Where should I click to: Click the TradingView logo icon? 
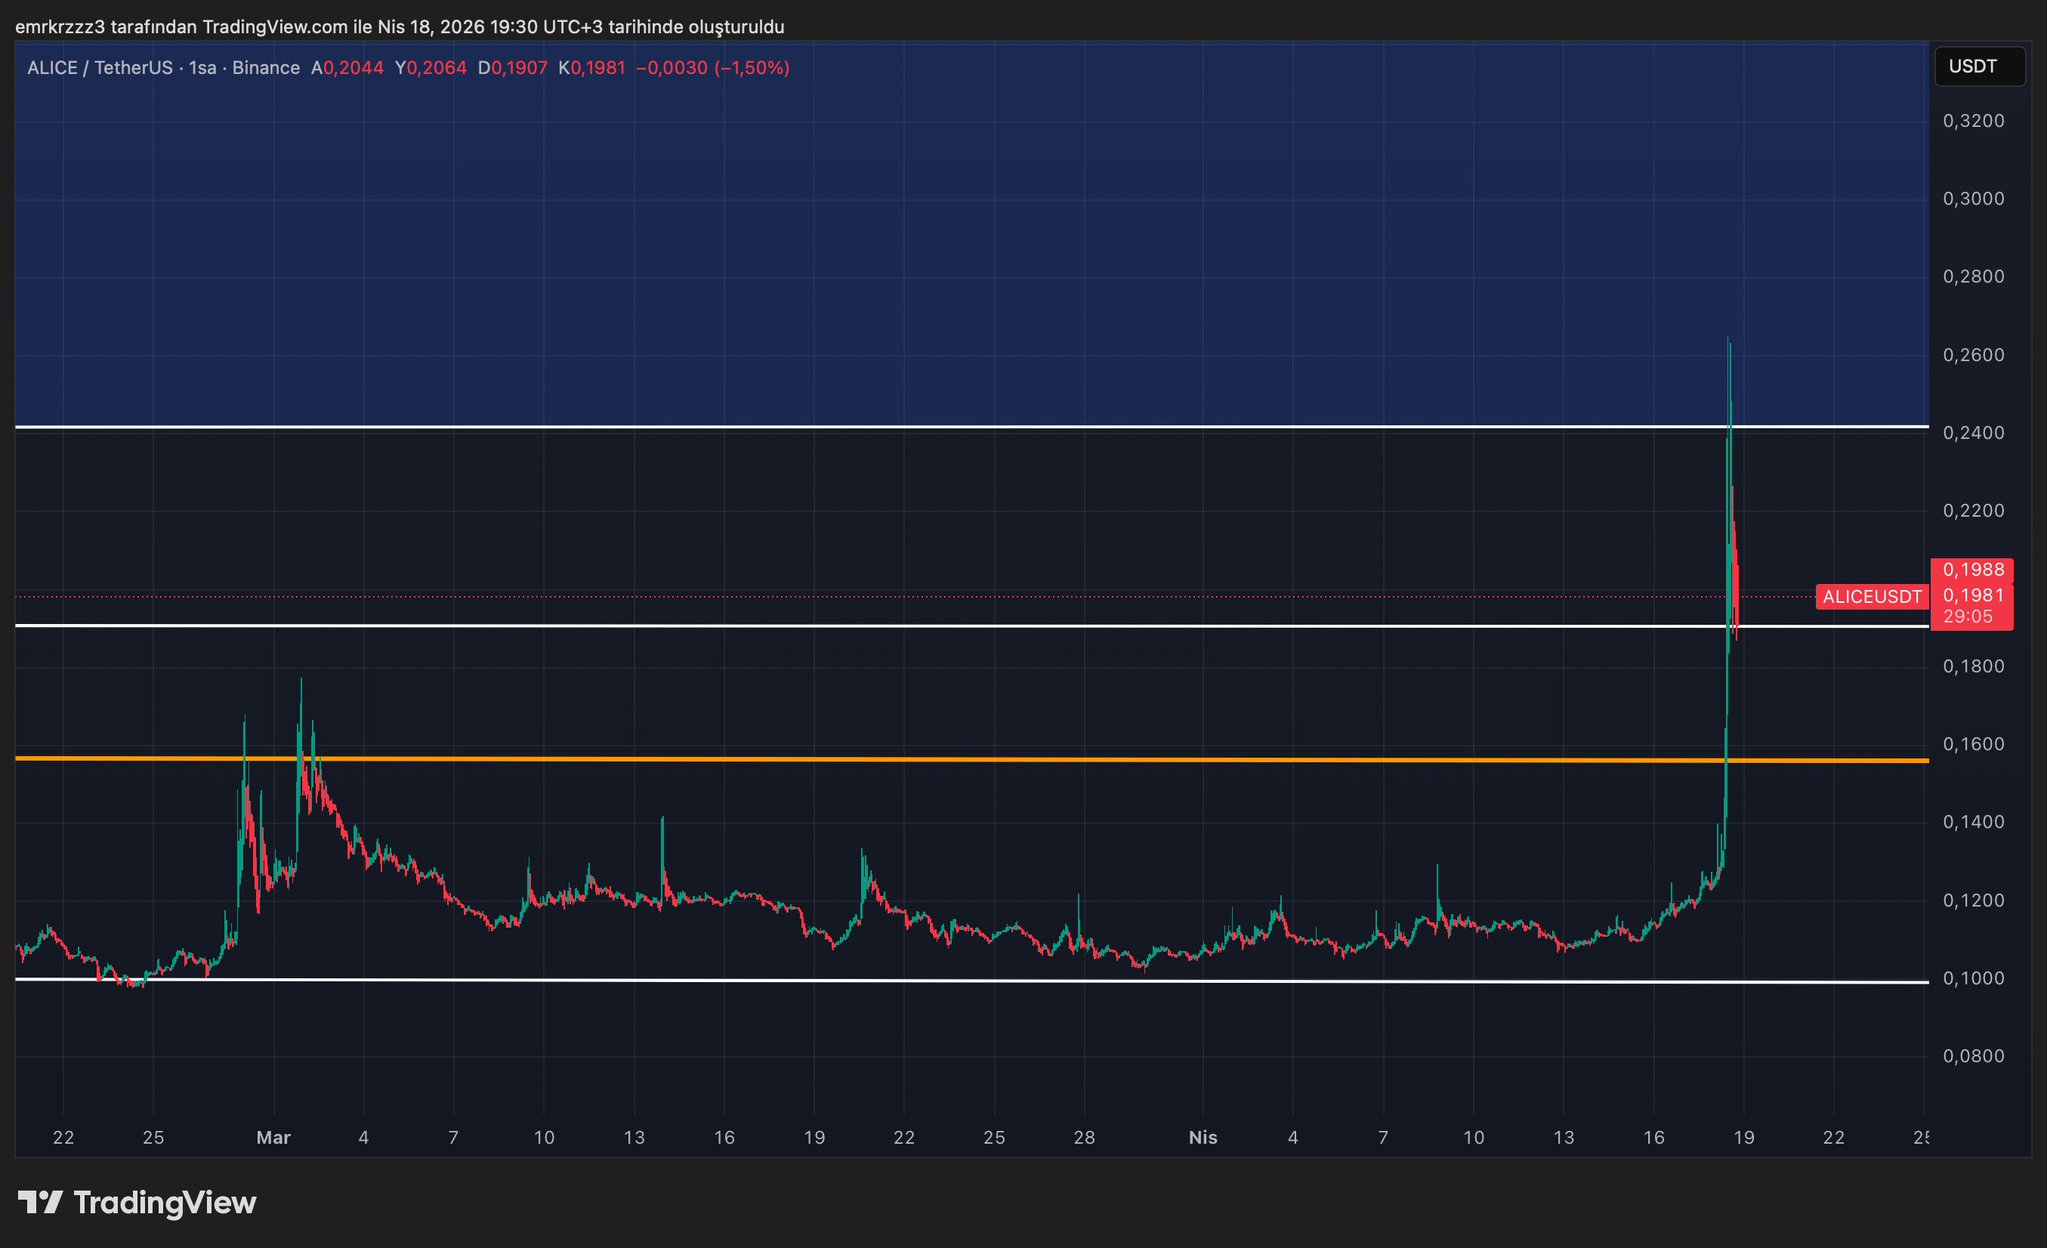[41, 1202]
